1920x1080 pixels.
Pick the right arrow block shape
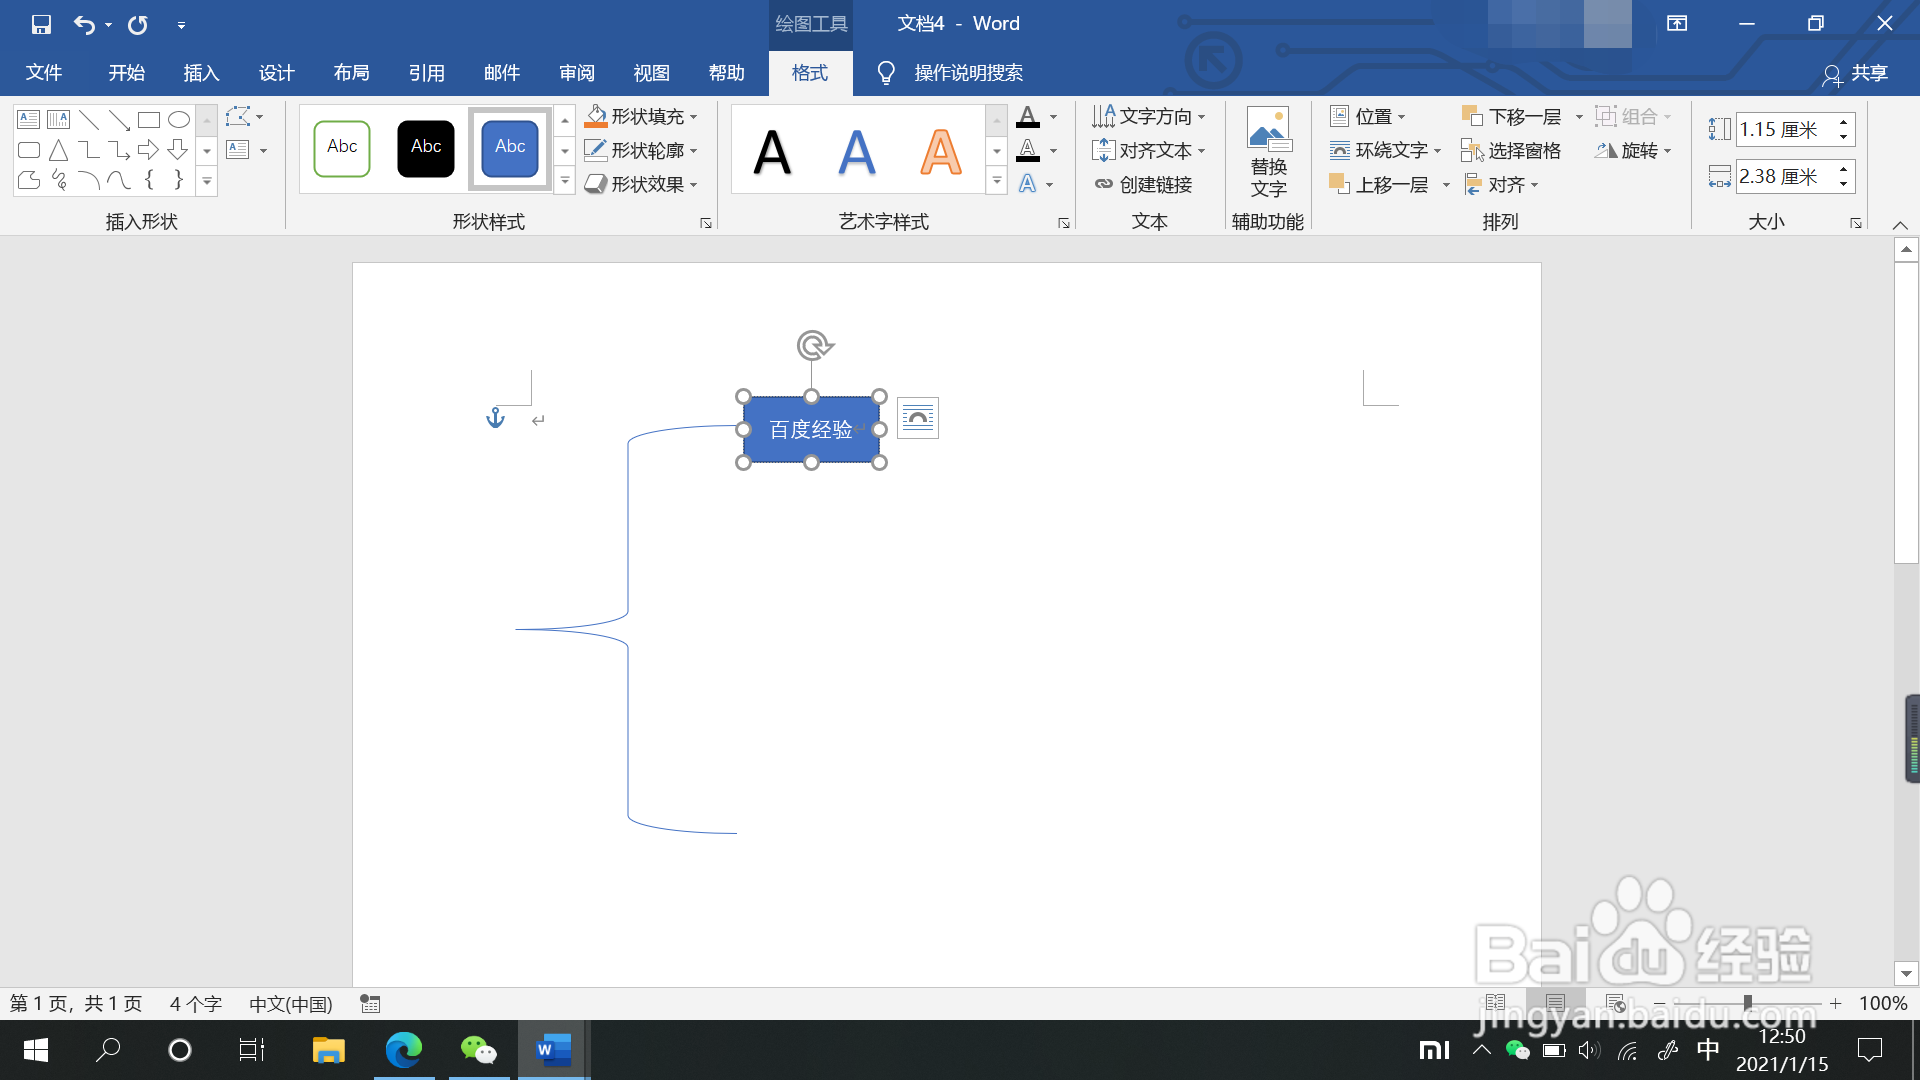[x=149, y=150]
